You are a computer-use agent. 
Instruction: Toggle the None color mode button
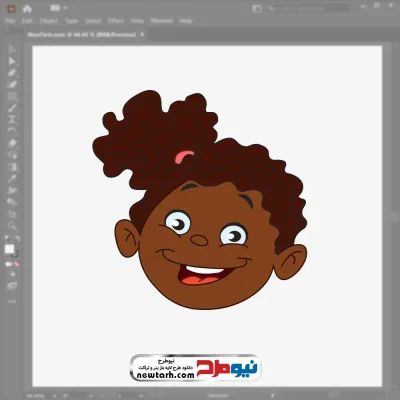point(17,264)
